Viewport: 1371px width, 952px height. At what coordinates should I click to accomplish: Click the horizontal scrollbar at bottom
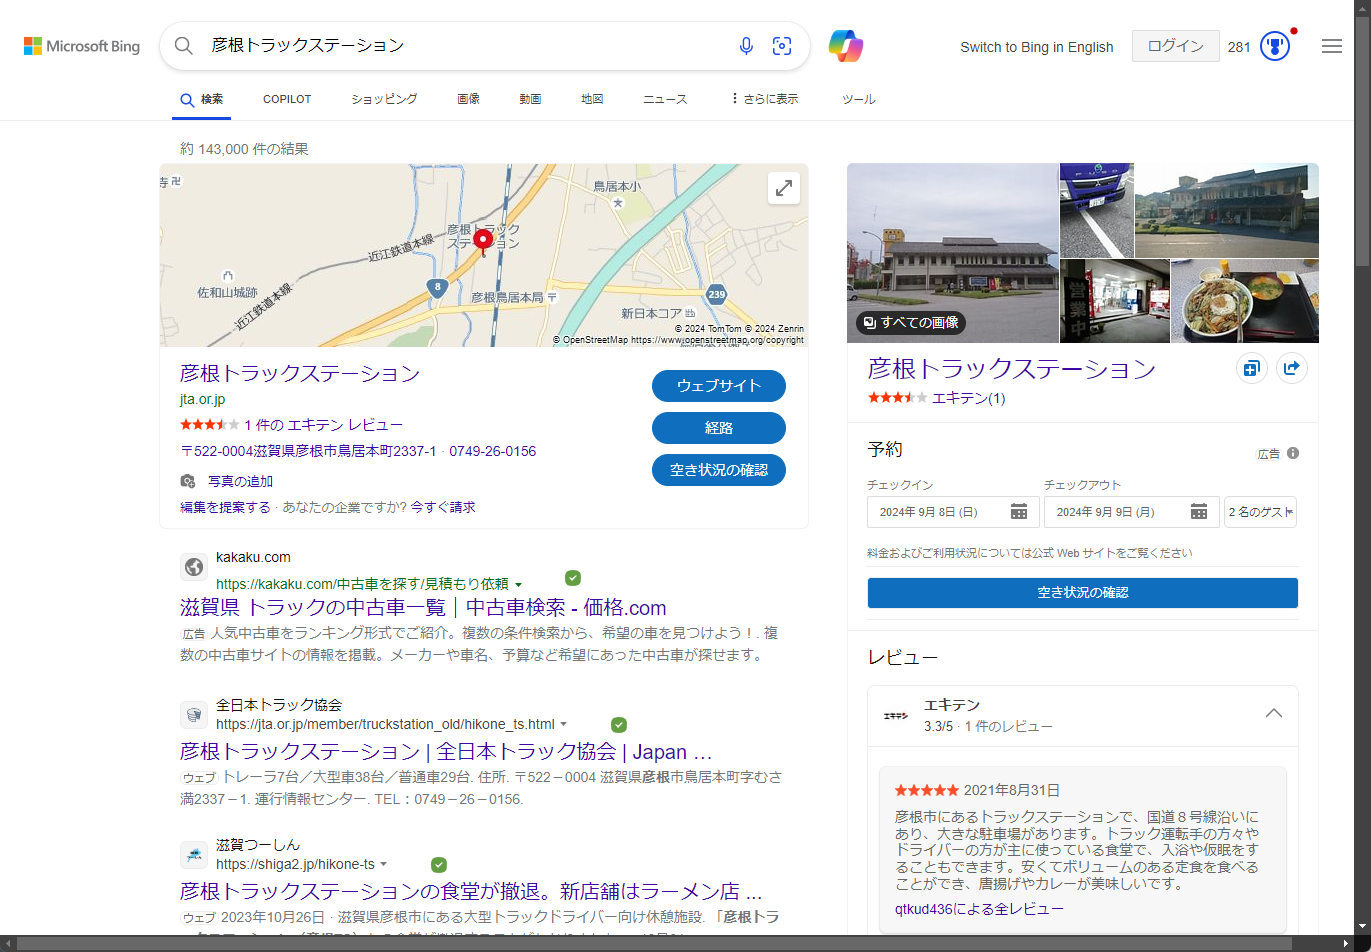(655, 944)
